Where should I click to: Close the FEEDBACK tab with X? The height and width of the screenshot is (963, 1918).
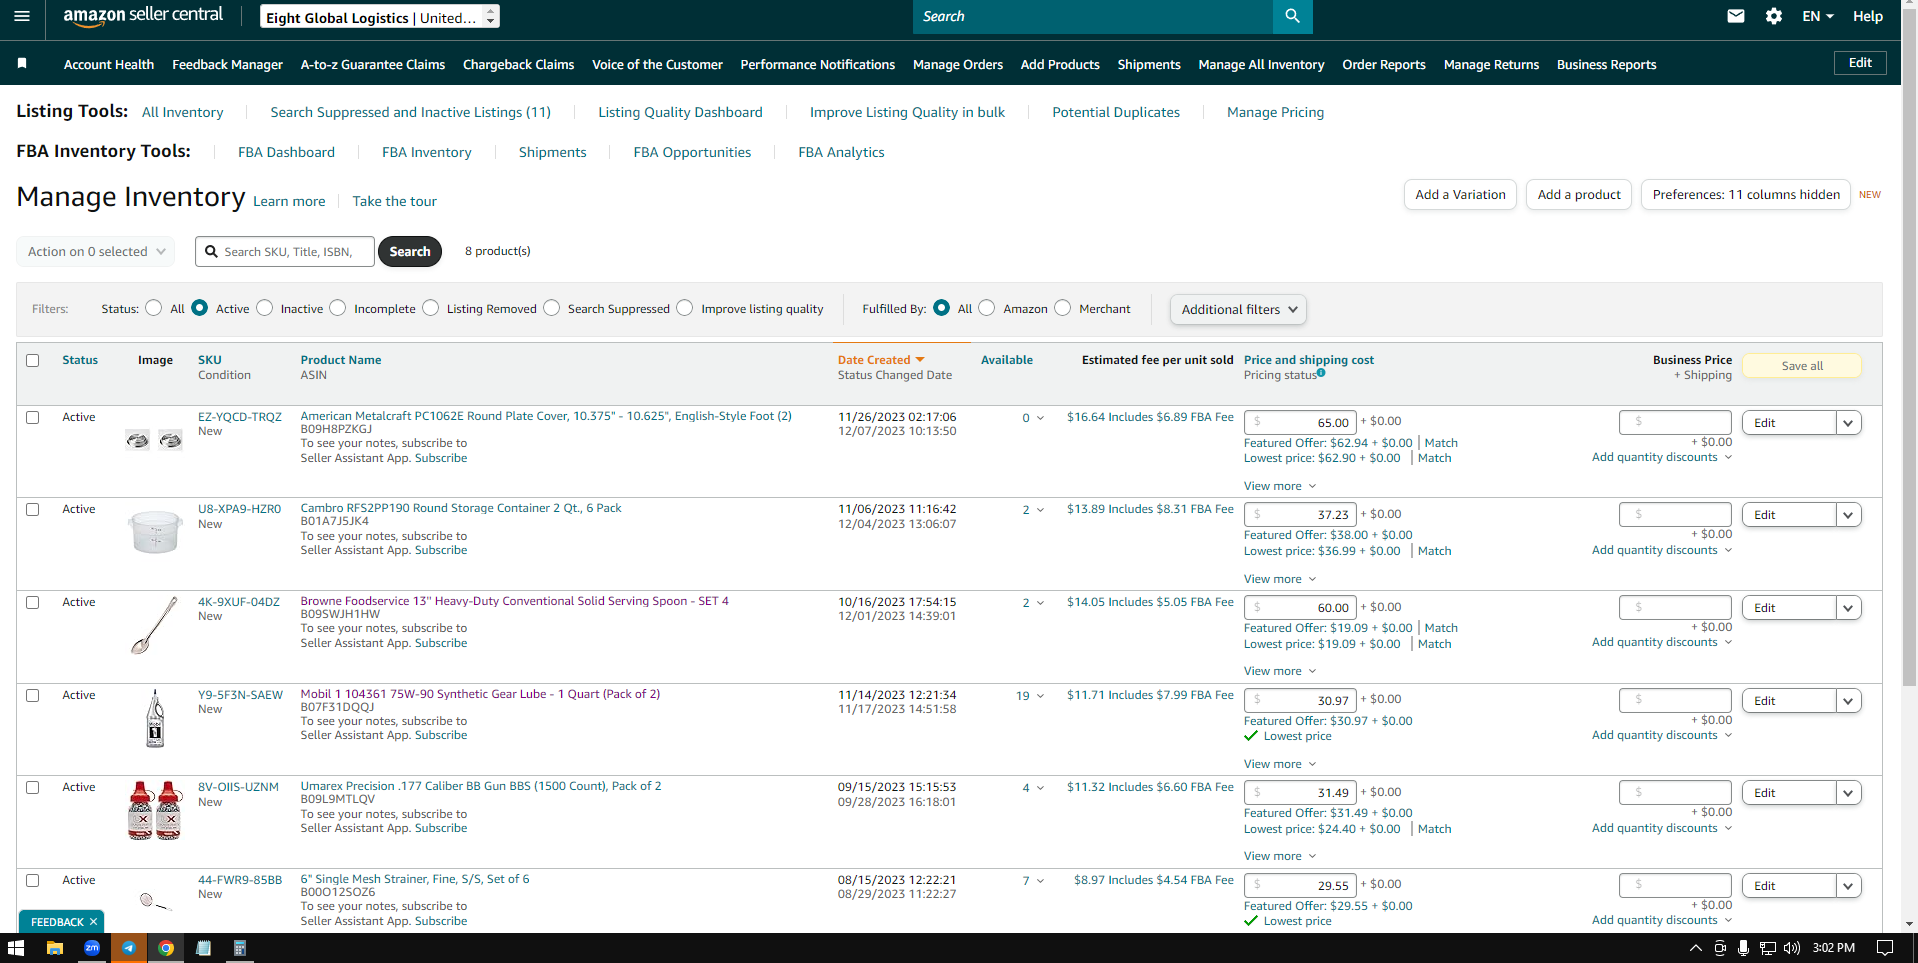pyautogui.click(x=94, y=922)
